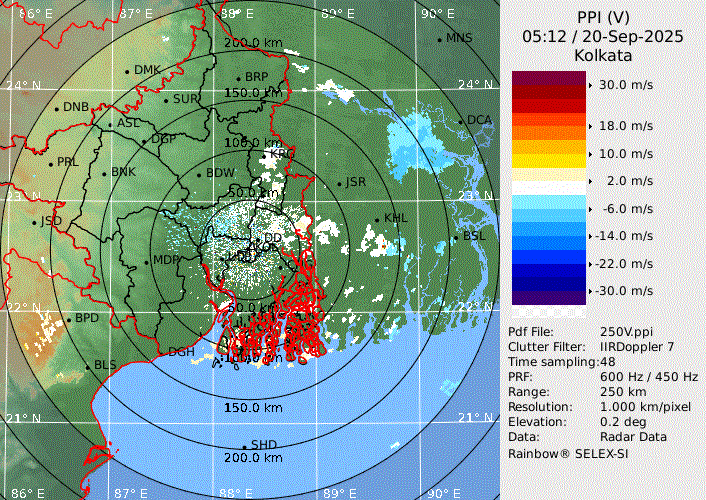The height and width of the screenshot is (500, 706).
Task: Click the BPD station marker
Action: (x=69, y=319)
